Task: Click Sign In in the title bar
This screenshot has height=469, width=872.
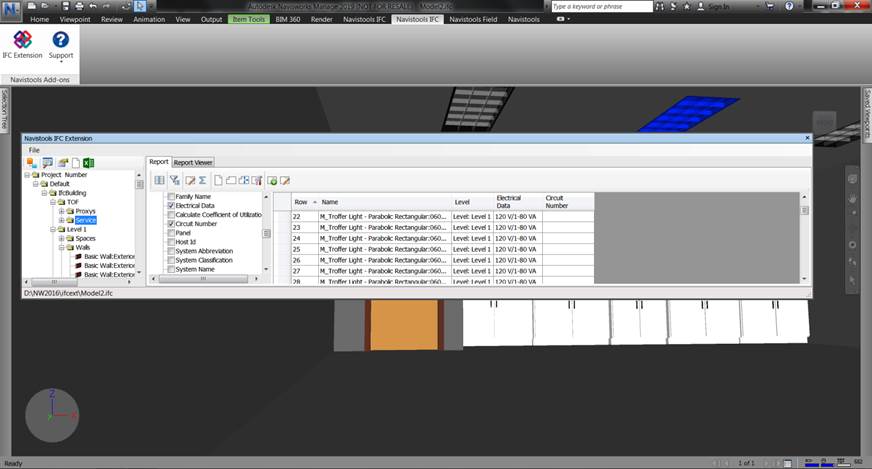Action: pyautogui.click(x=718, y=7)
